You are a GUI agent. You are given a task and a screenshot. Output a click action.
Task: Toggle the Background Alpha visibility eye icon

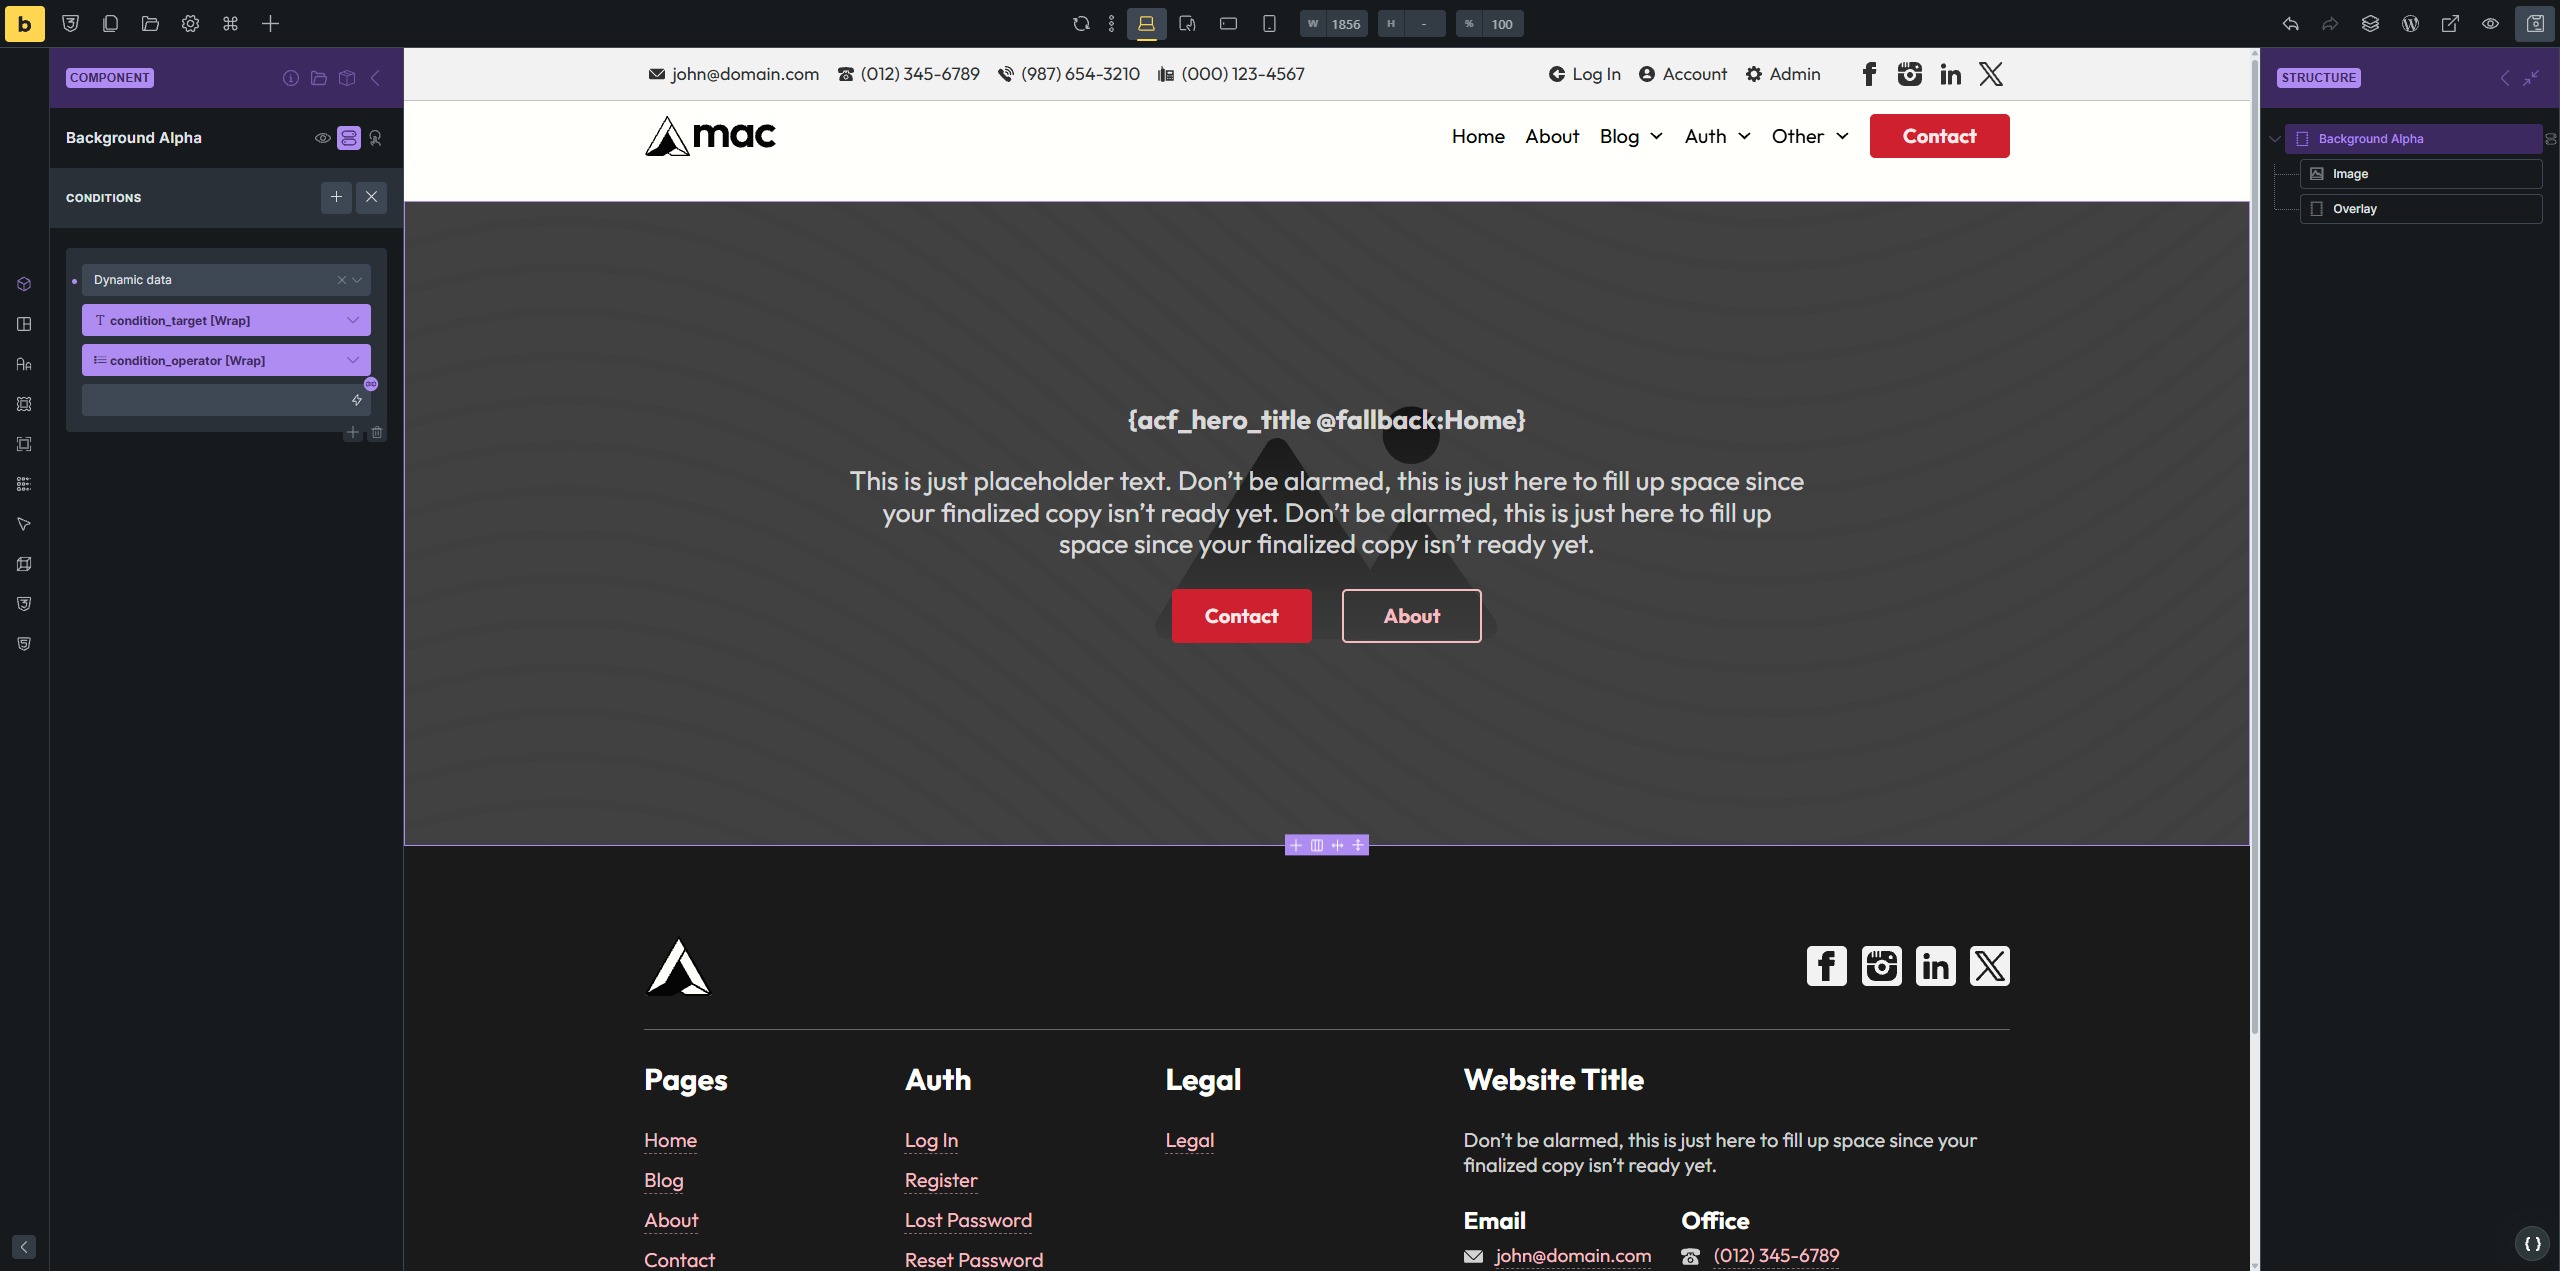(322, 138)
